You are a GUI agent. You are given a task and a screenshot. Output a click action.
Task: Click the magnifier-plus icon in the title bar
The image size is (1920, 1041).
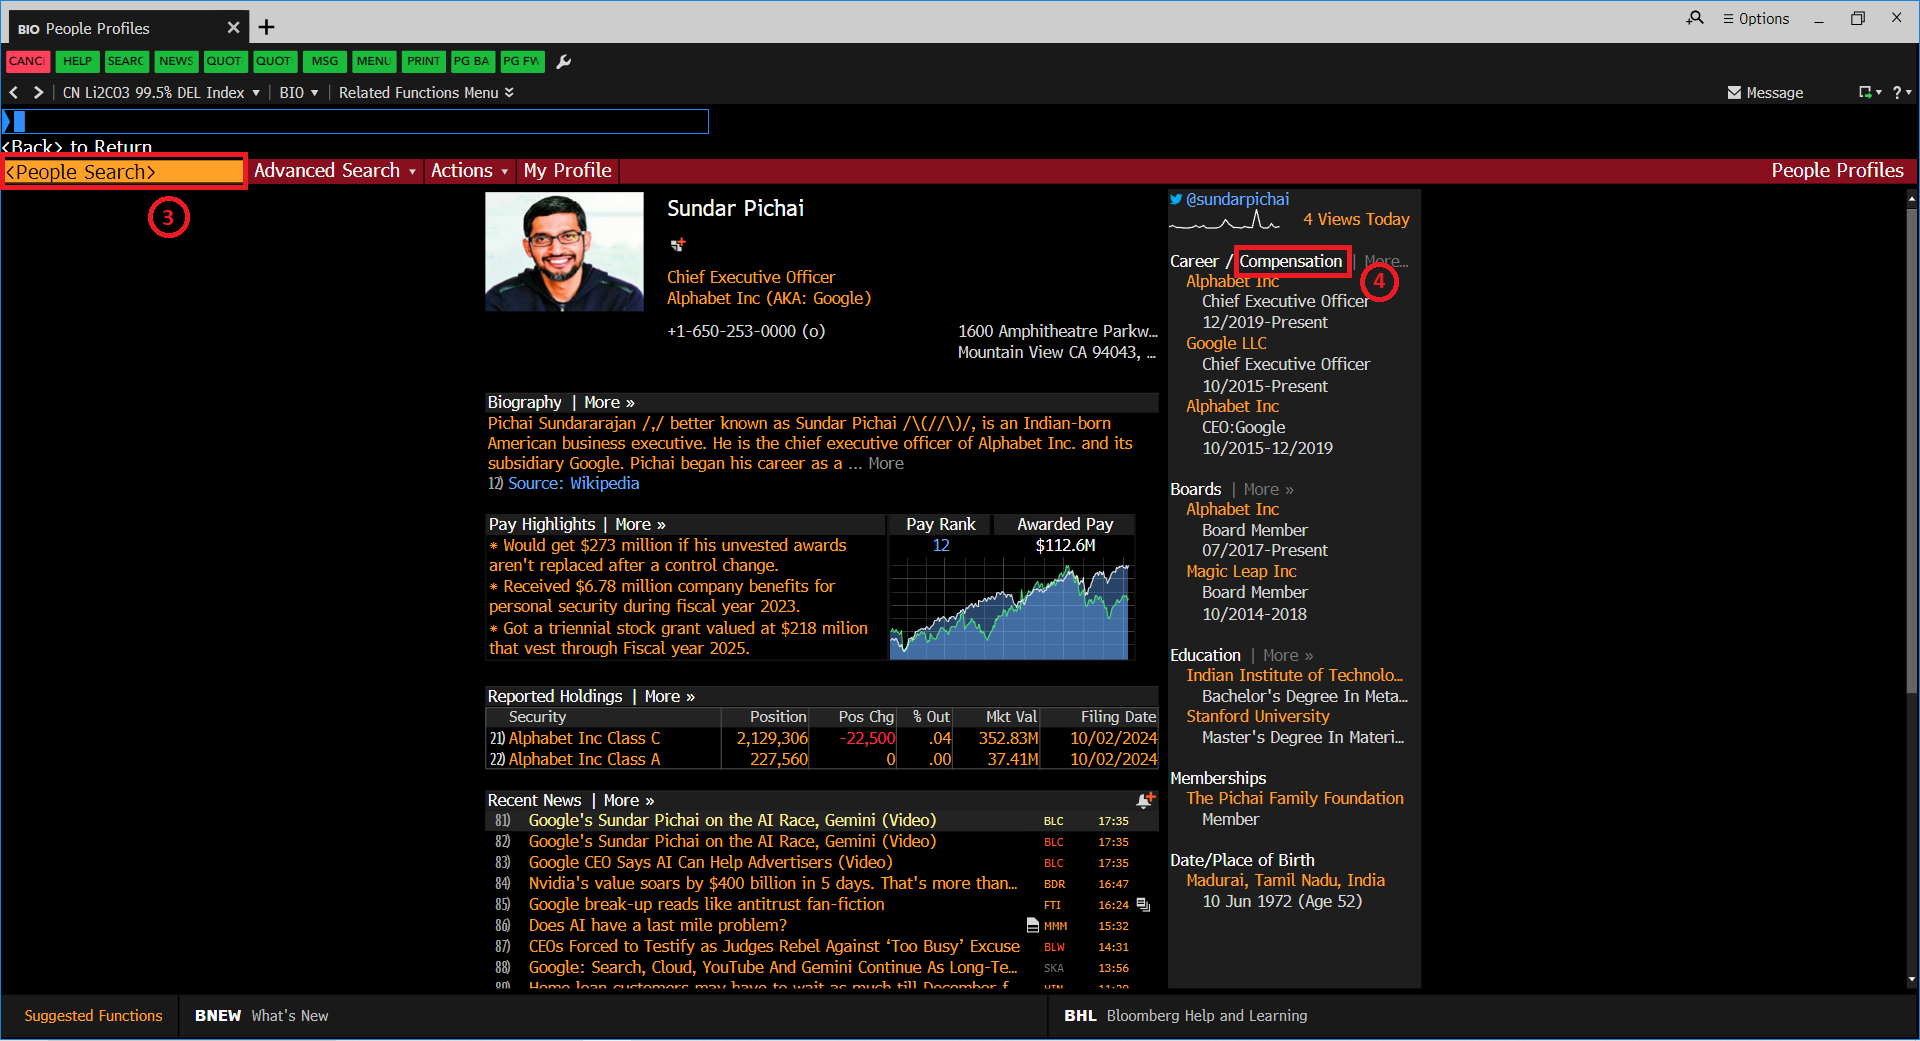tap(1695, 18)
